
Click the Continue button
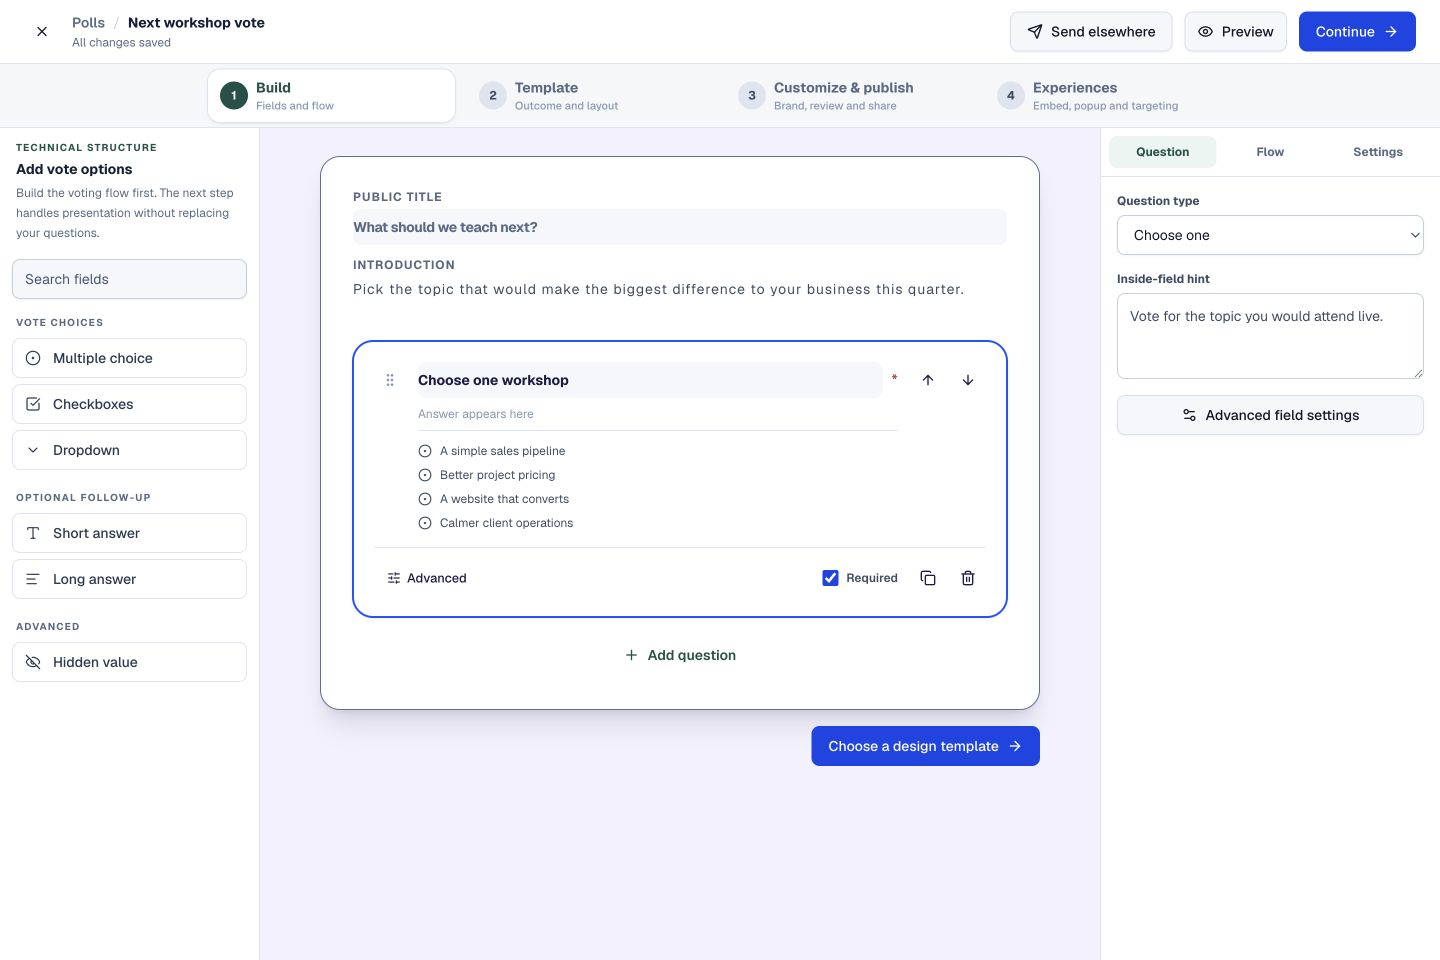(x=1357, y=32)
